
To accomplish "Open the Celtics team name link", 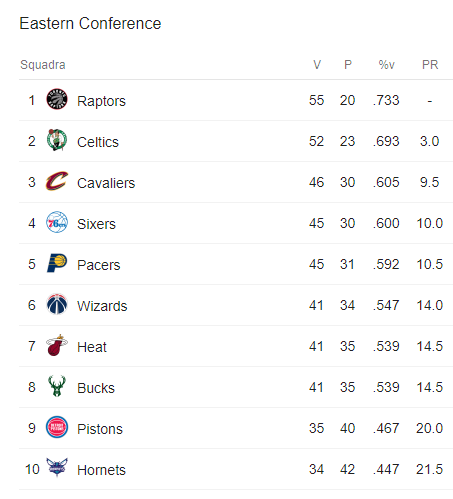I will [x=98, y=142].
